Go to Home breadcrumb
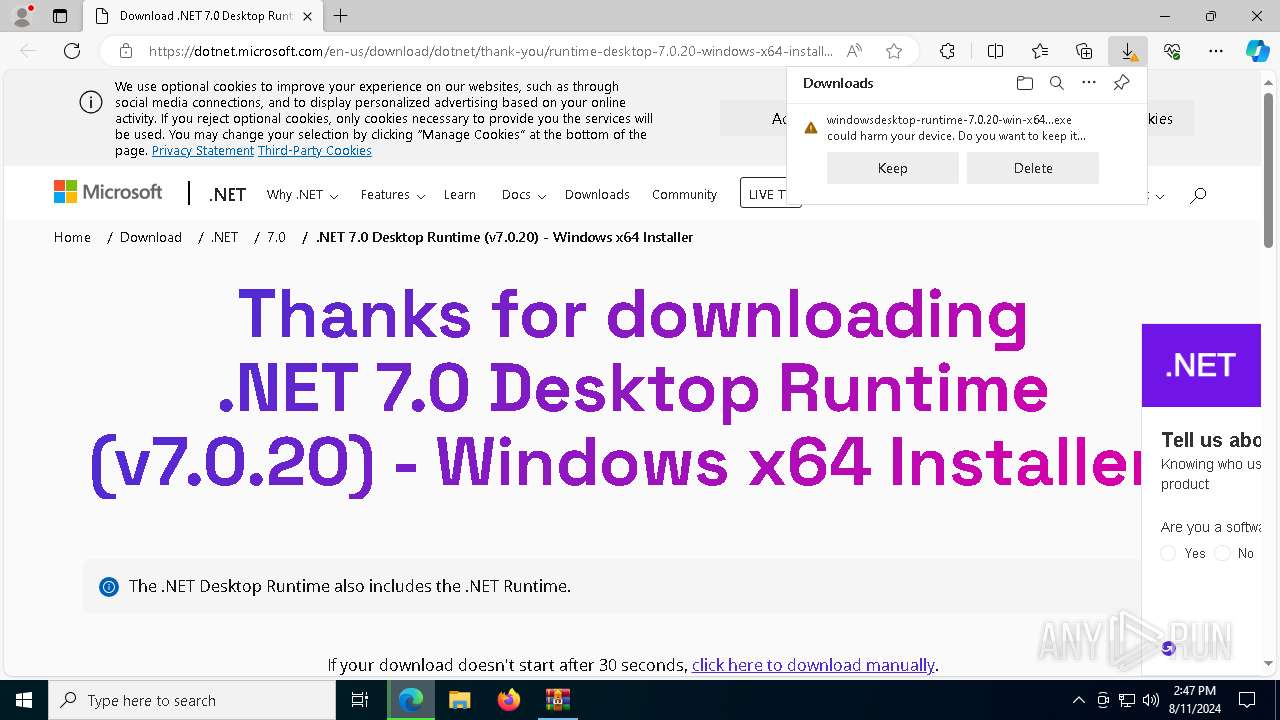The width and height of the screenshot is (1280, 720). tap(72, 237)
